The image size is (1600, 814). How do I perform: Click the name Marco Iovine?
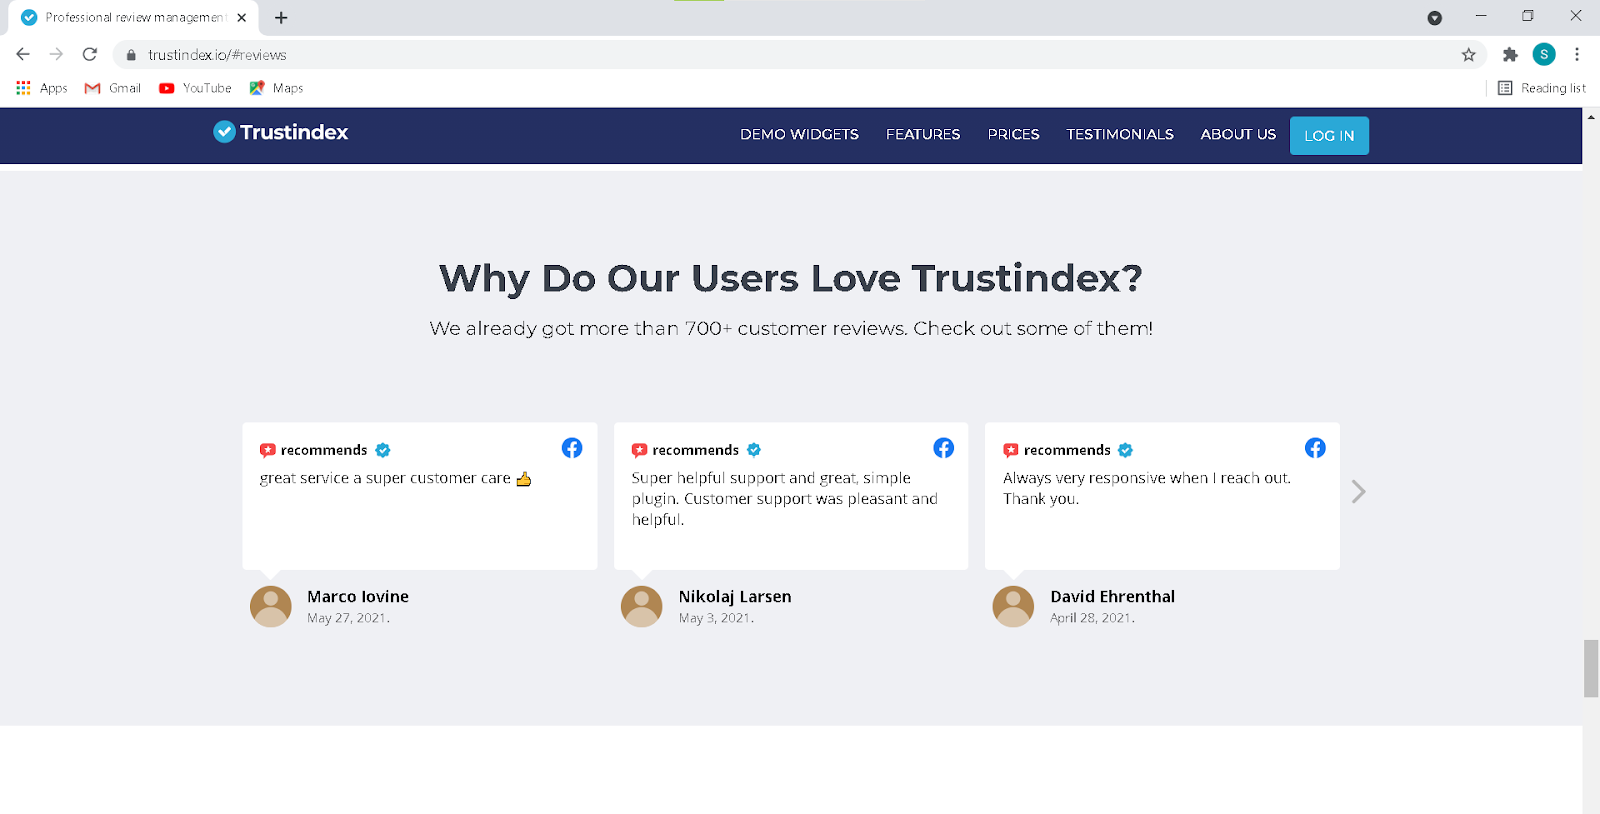358,597
